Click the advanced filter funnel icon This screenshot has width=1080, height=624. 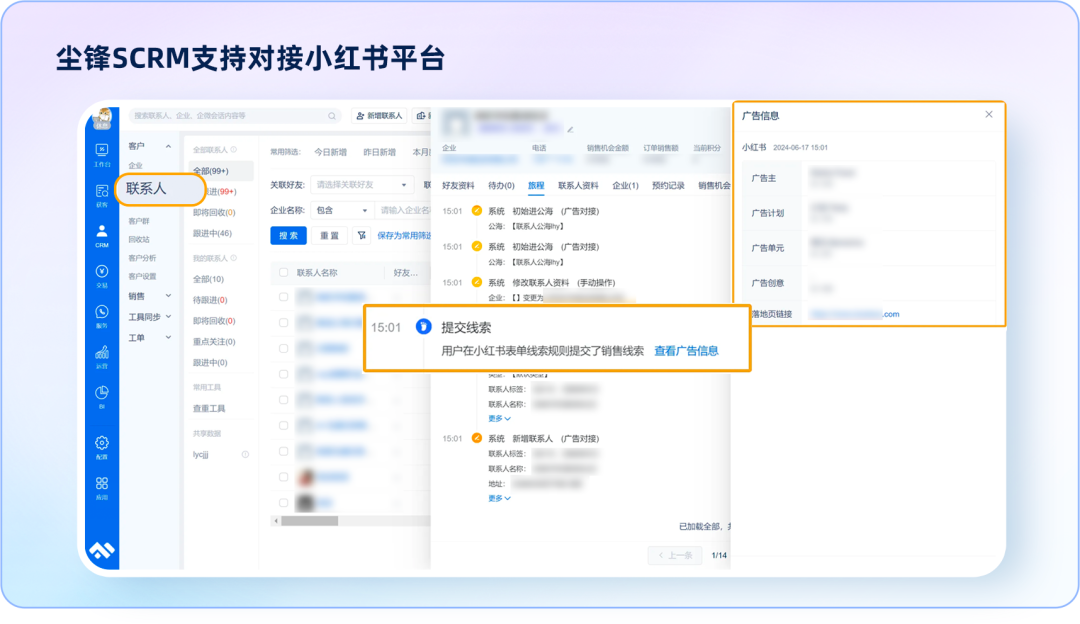click(x=362, y=236)
